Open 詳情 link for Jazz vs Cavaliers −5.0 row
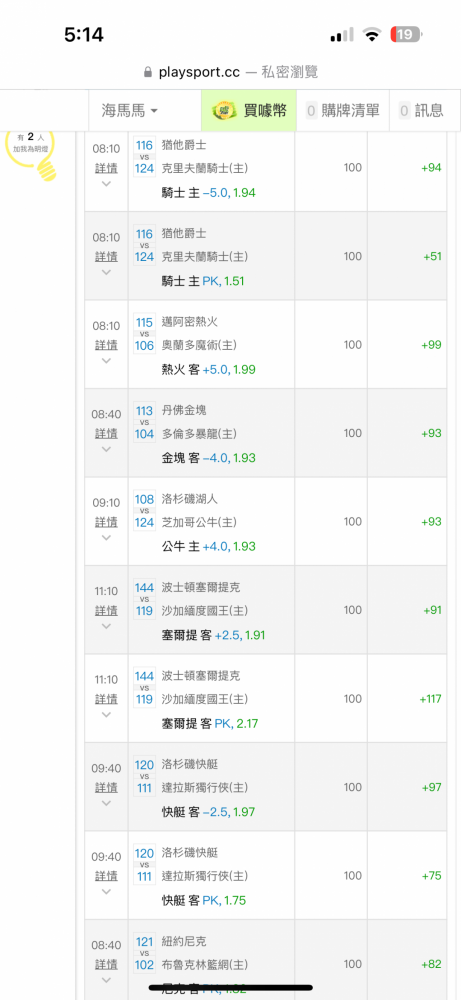 click(106, 168)
